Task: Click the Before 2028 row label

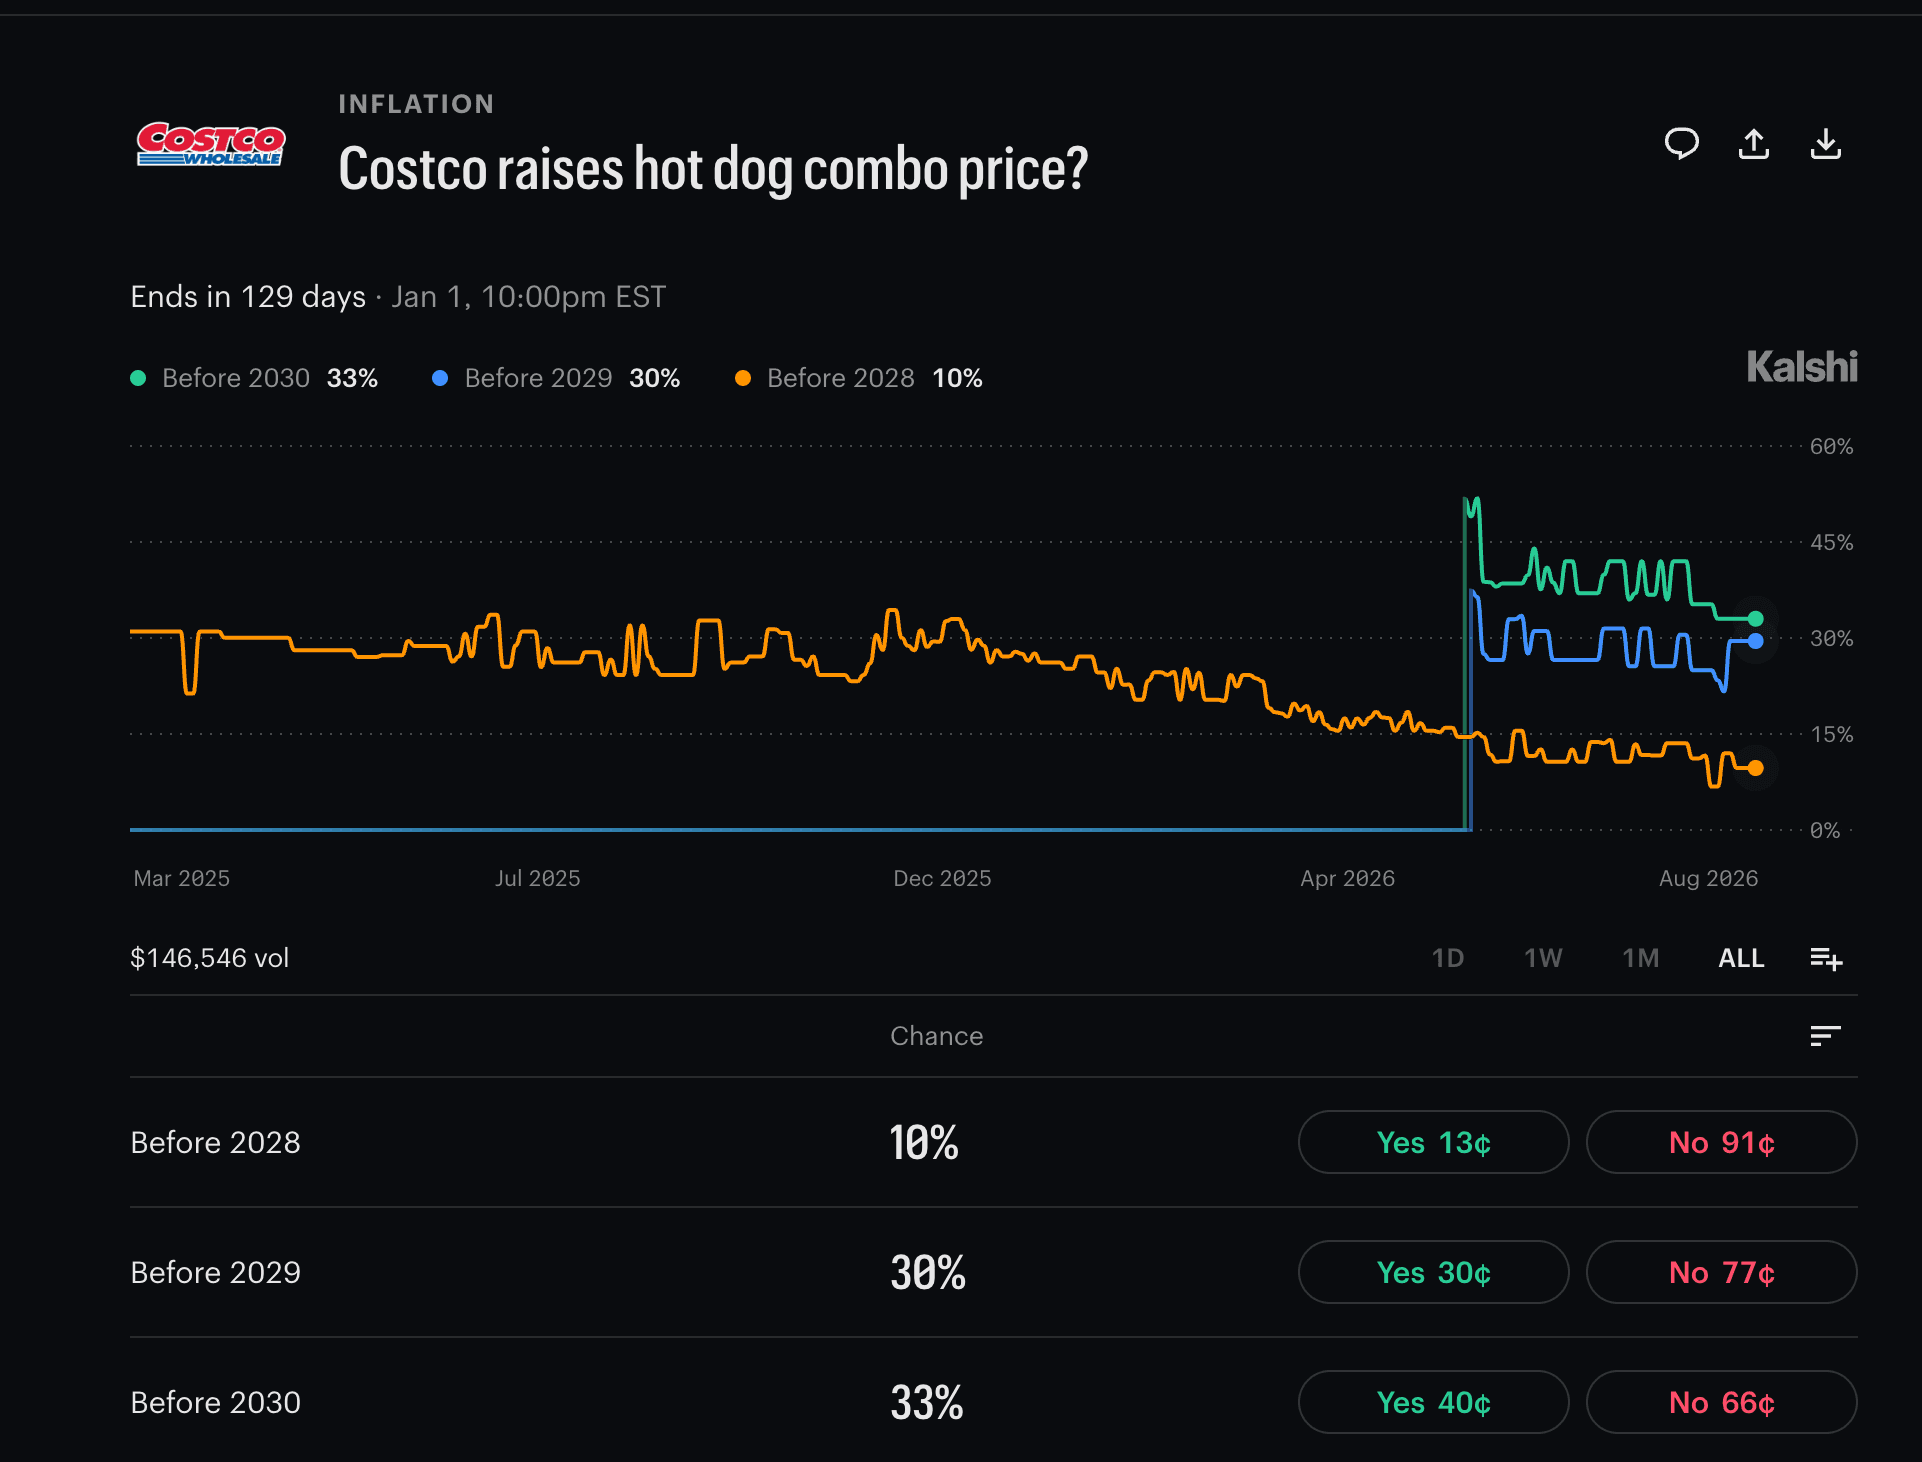Action: (215, 1142)
